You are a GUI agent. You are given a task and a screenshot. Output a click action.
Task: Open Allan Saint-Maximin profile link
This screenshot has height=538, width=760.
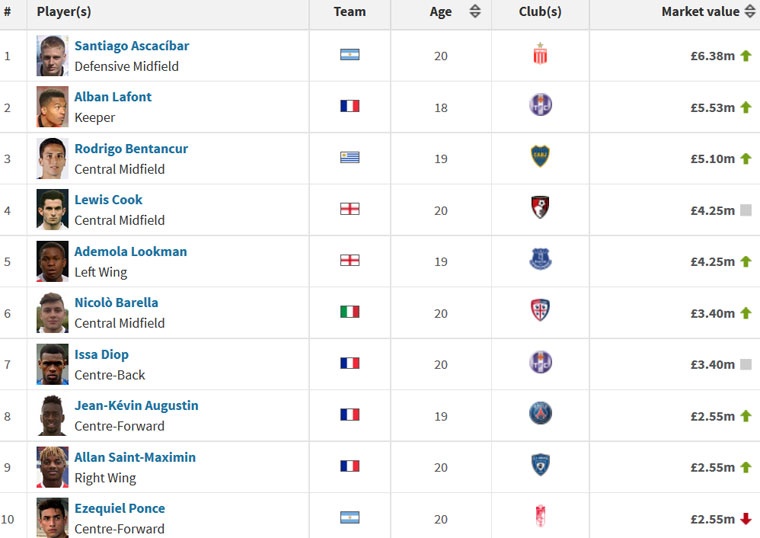click(135, 457)
